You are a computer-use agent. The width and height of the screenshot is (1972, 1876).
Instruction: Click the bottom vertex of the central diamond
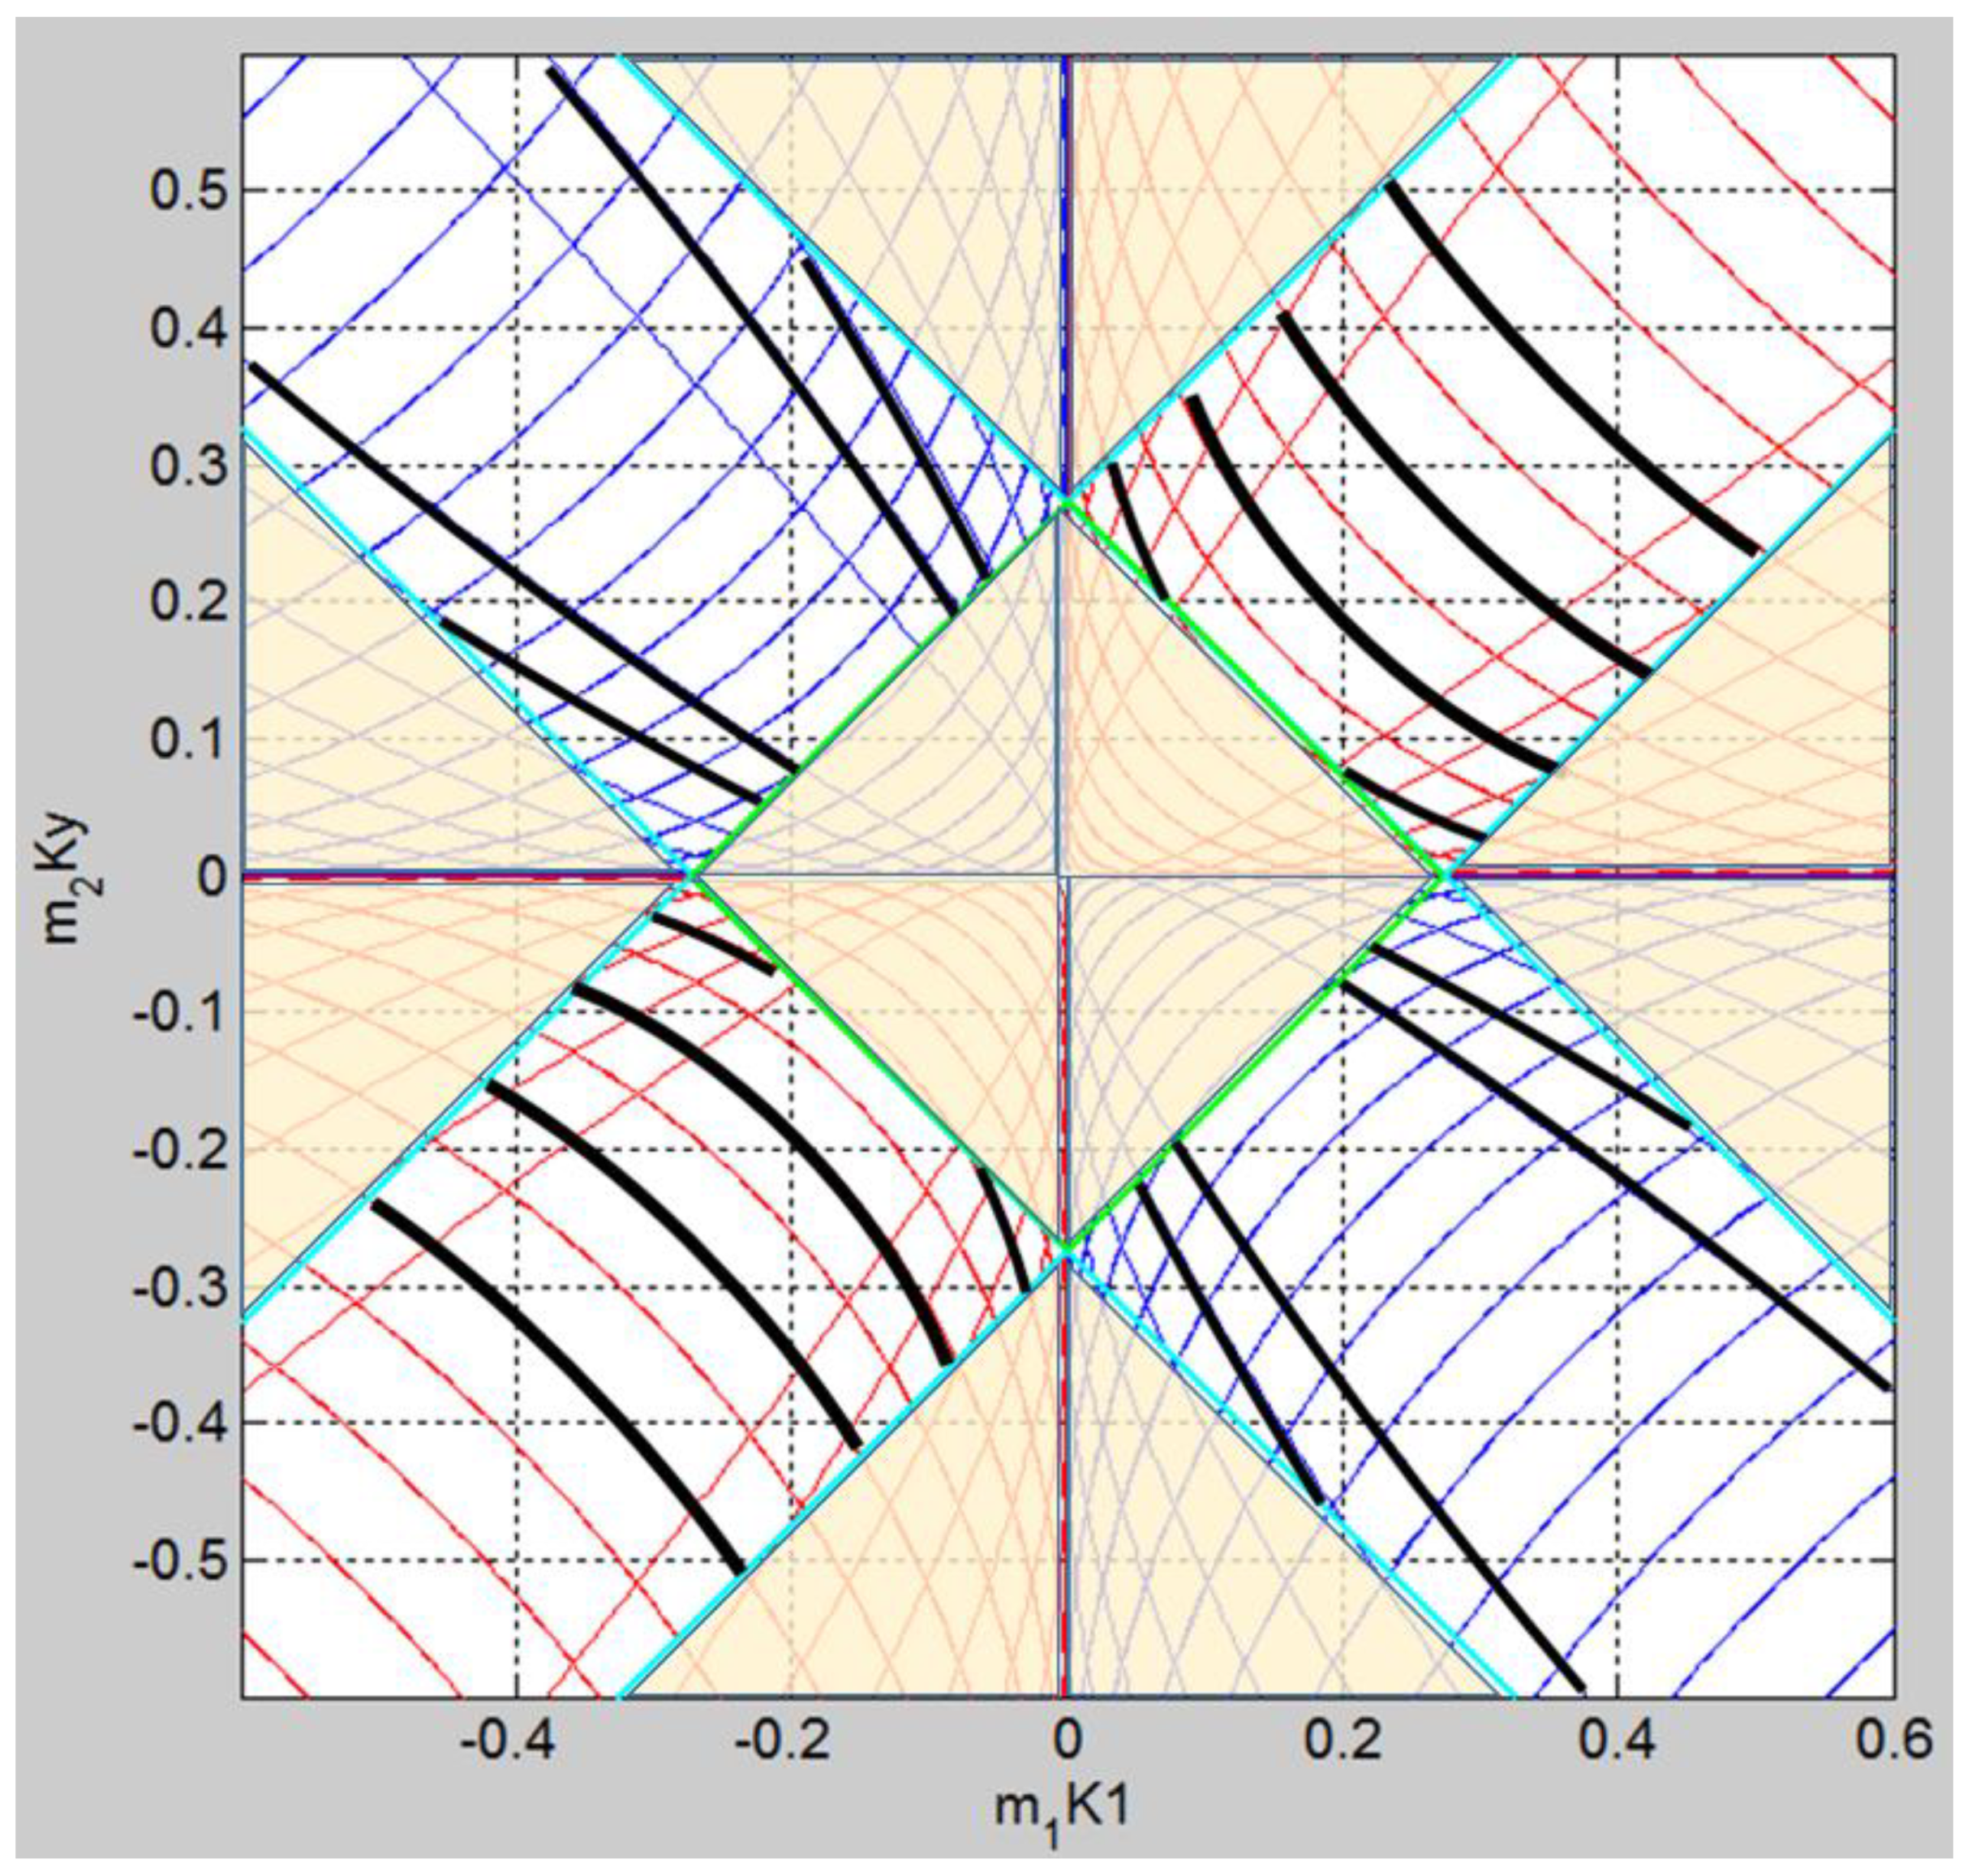1066,1249
